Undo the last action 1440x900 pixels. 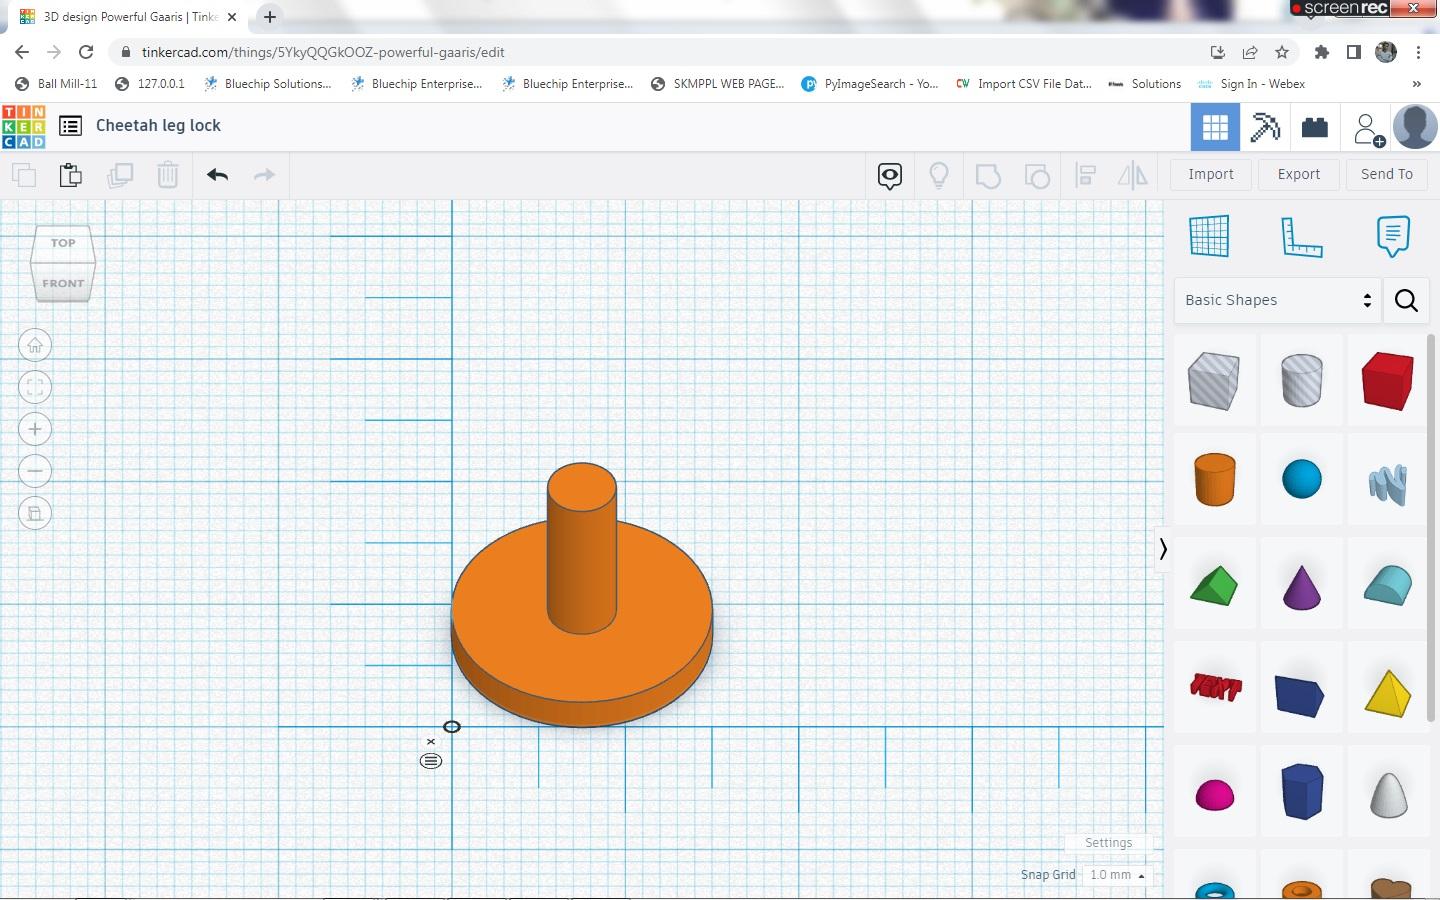pyautogui.click(x=217, y=175)
